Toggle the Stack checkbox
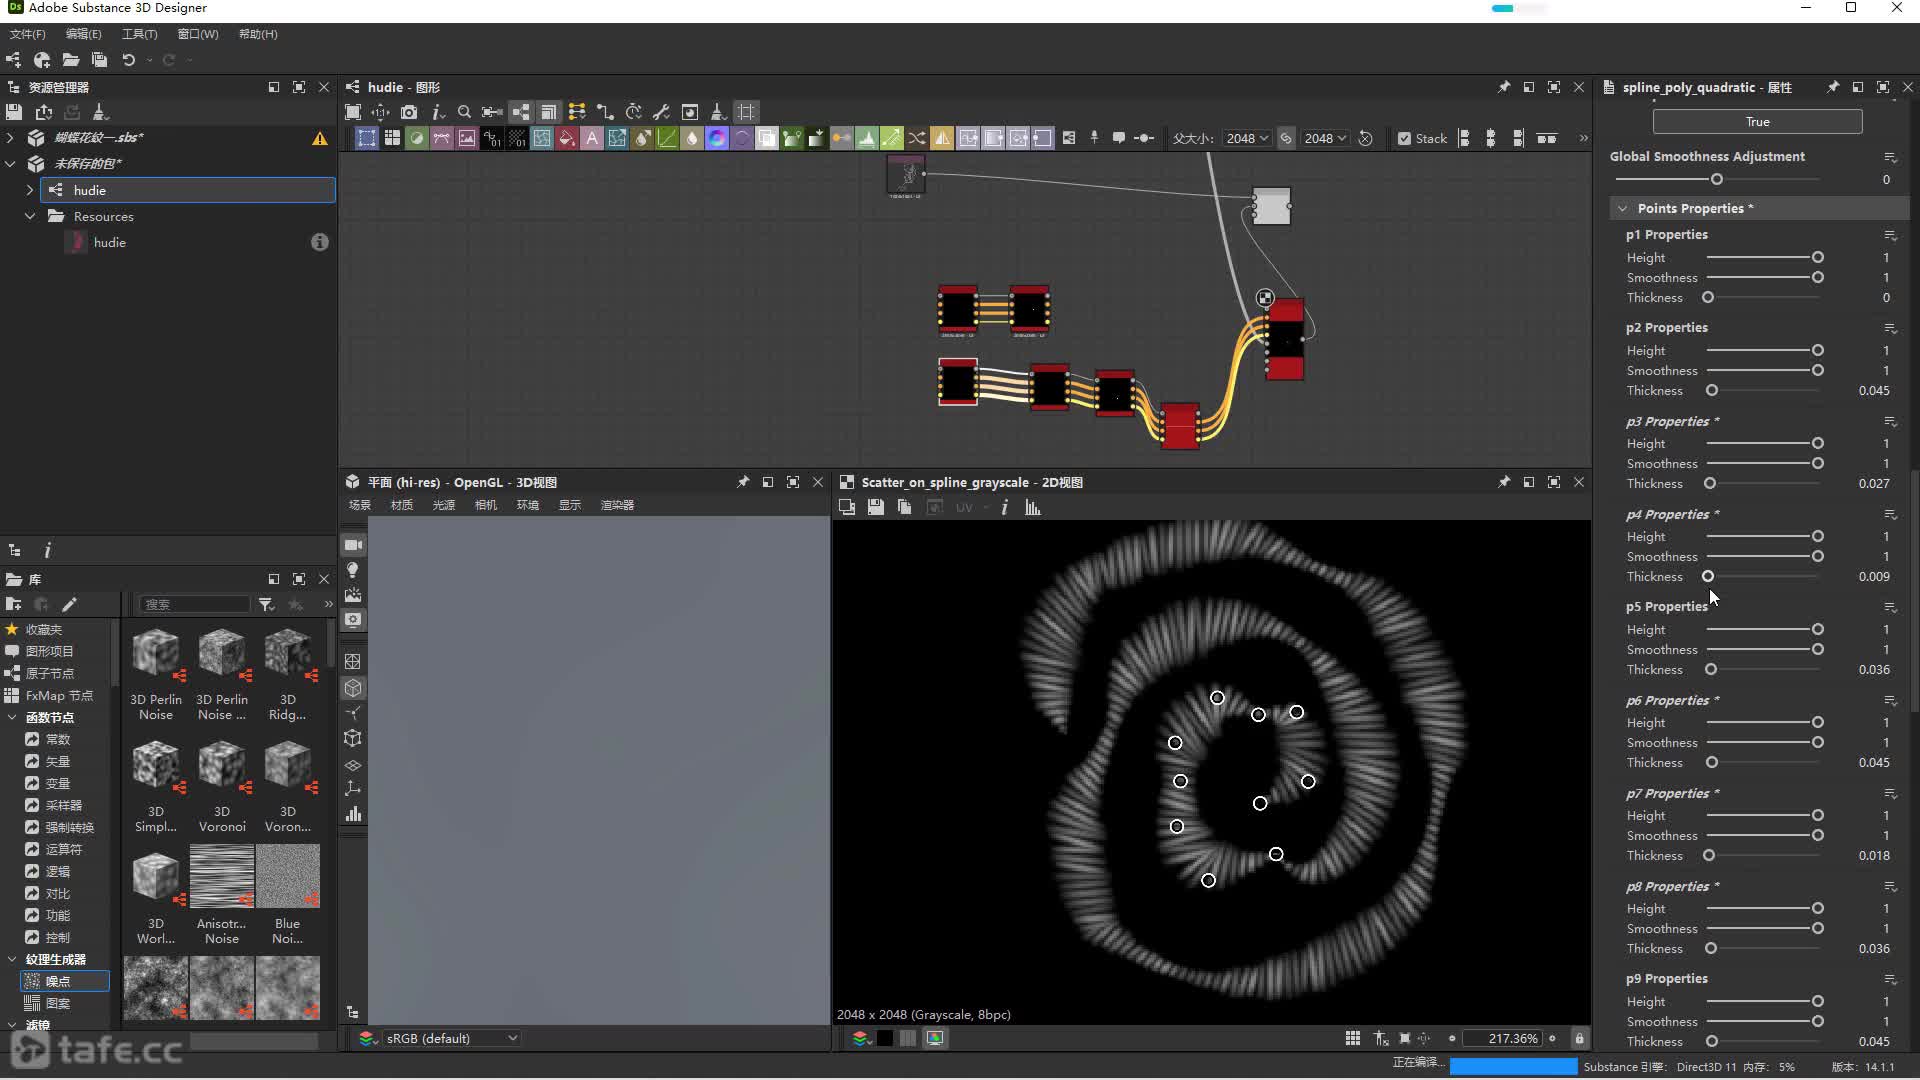This screenshot has width=1920, height=1080. pos(1404,139)
